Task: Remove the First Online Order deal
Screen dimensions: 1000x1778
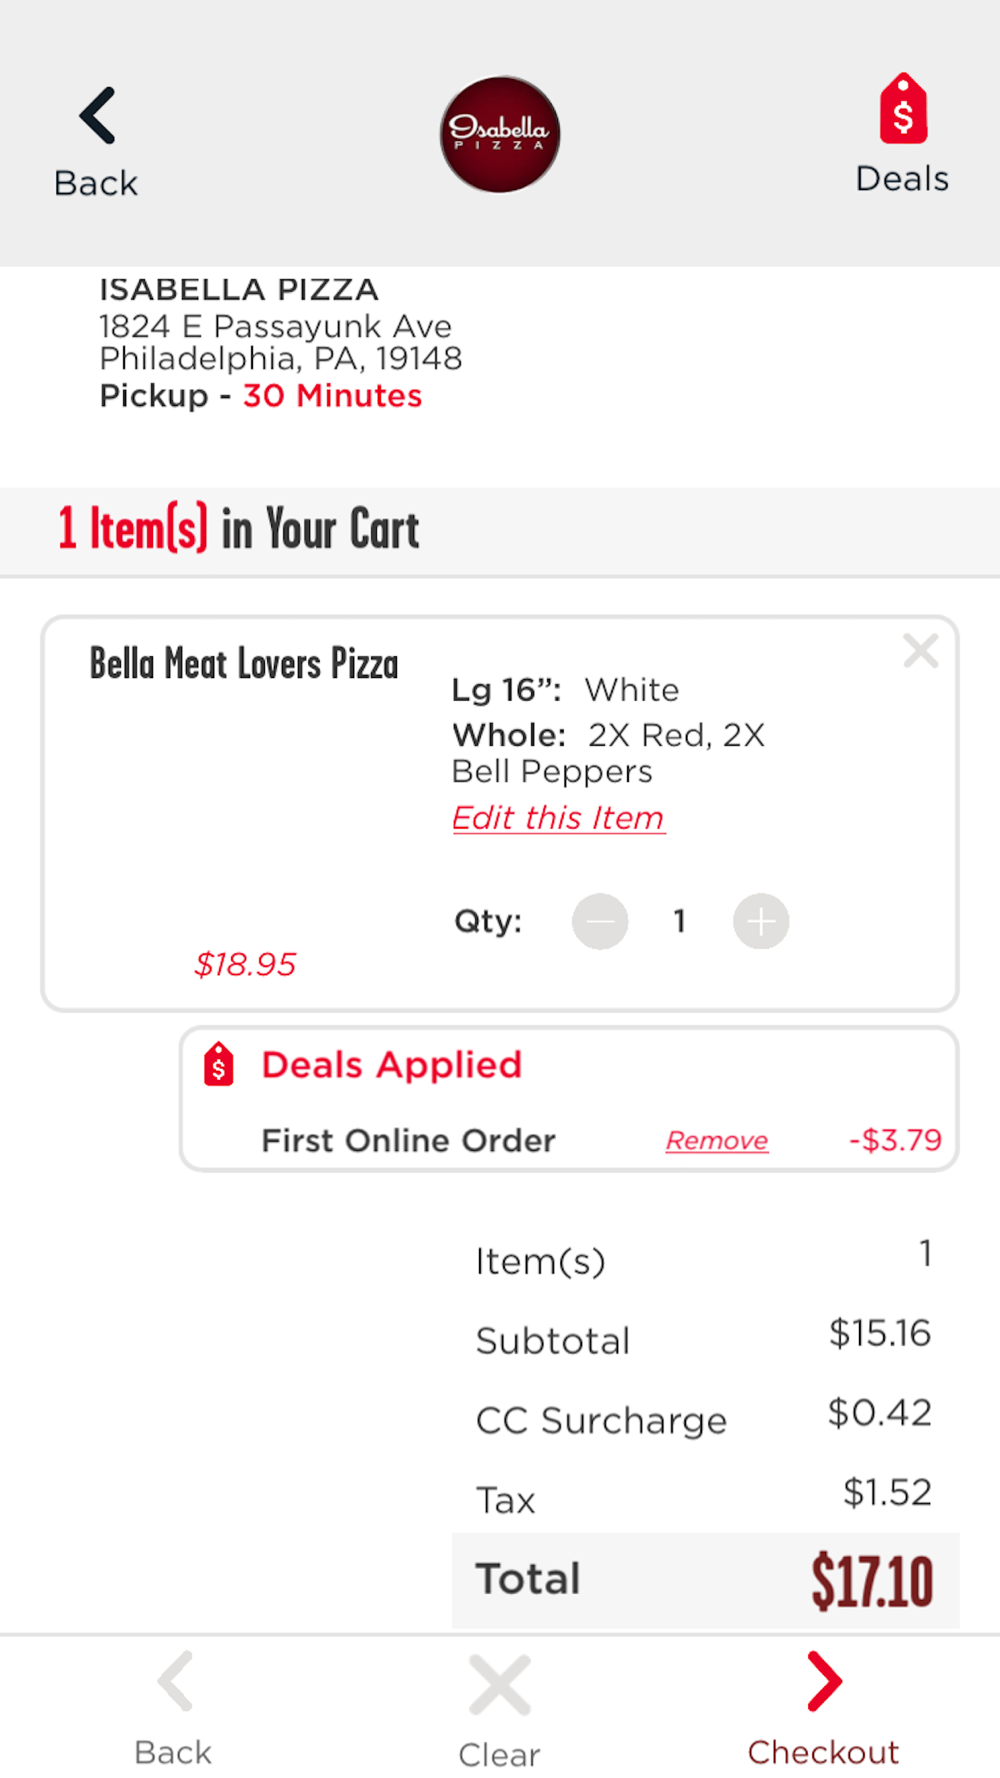Action: pyautogui.click(x=717, y=1140)
